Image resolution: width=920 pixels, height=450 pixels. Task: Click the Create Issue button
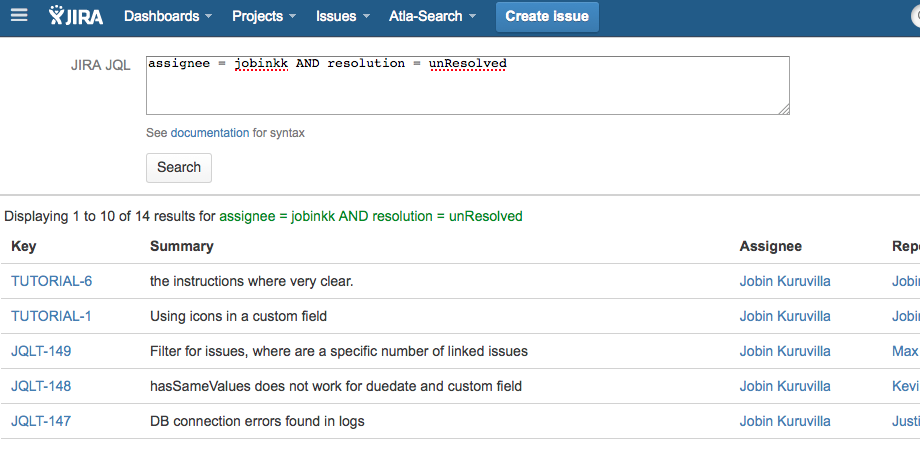pos(547,16)
